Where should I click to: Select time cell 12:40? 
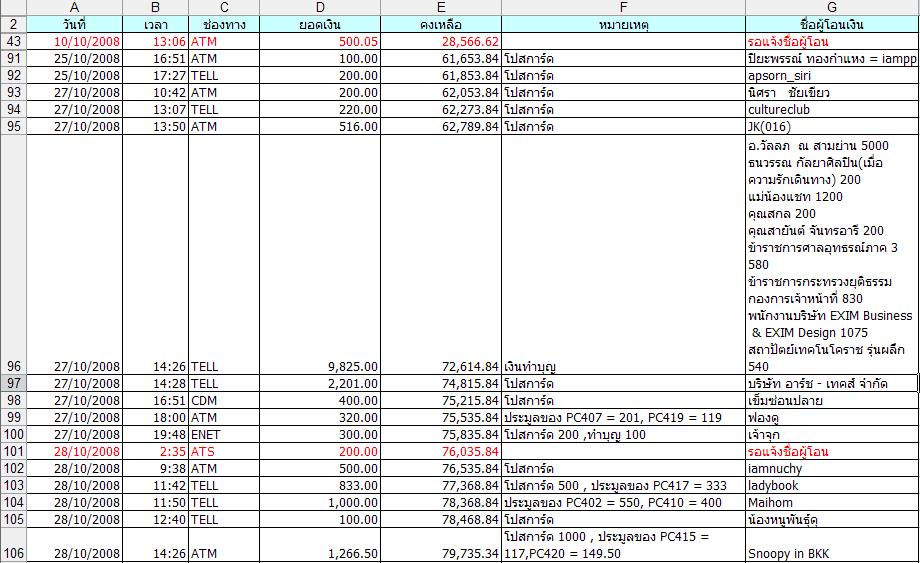click(155, 520)
